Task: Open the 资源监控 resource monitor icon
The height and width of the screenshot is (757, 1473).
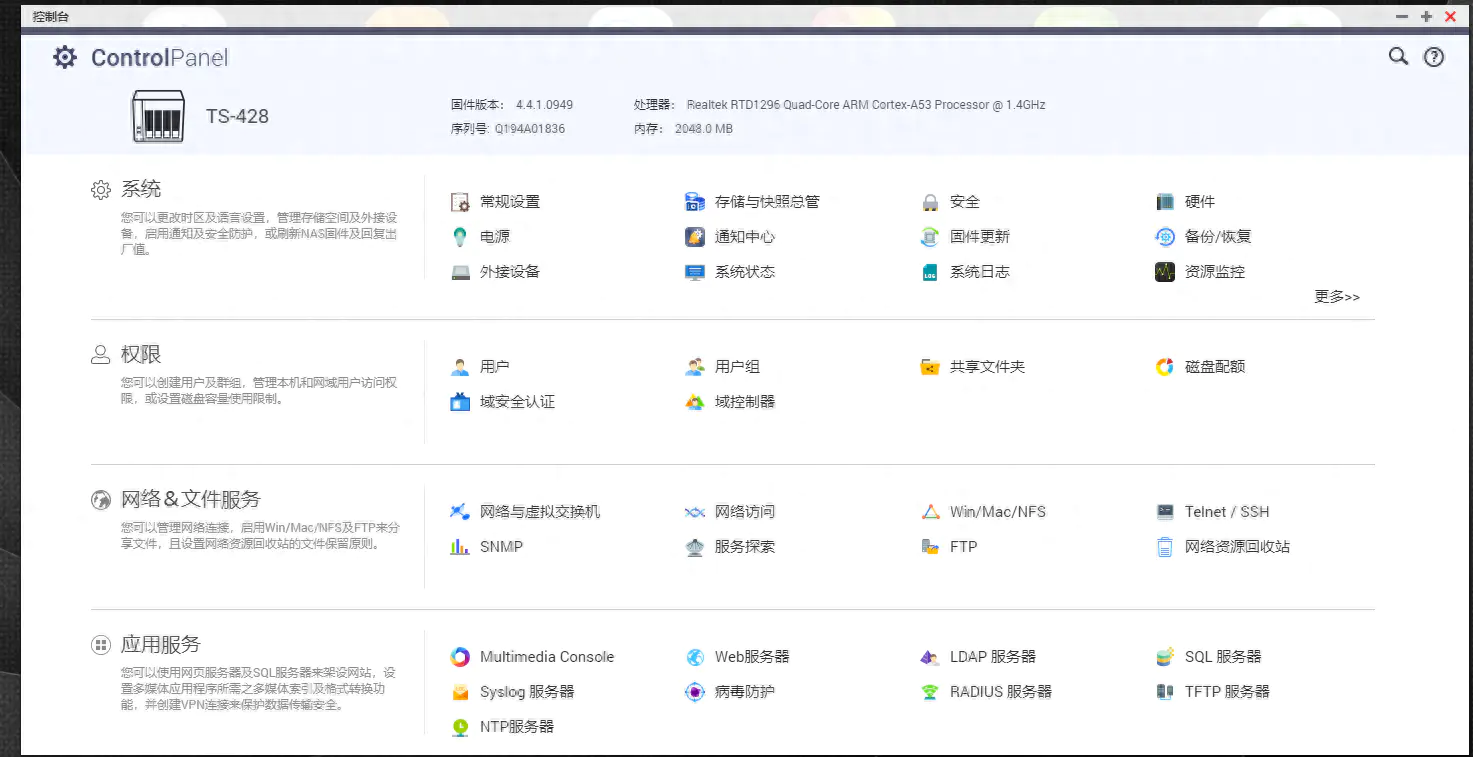Action: [x=1165, y=272]
